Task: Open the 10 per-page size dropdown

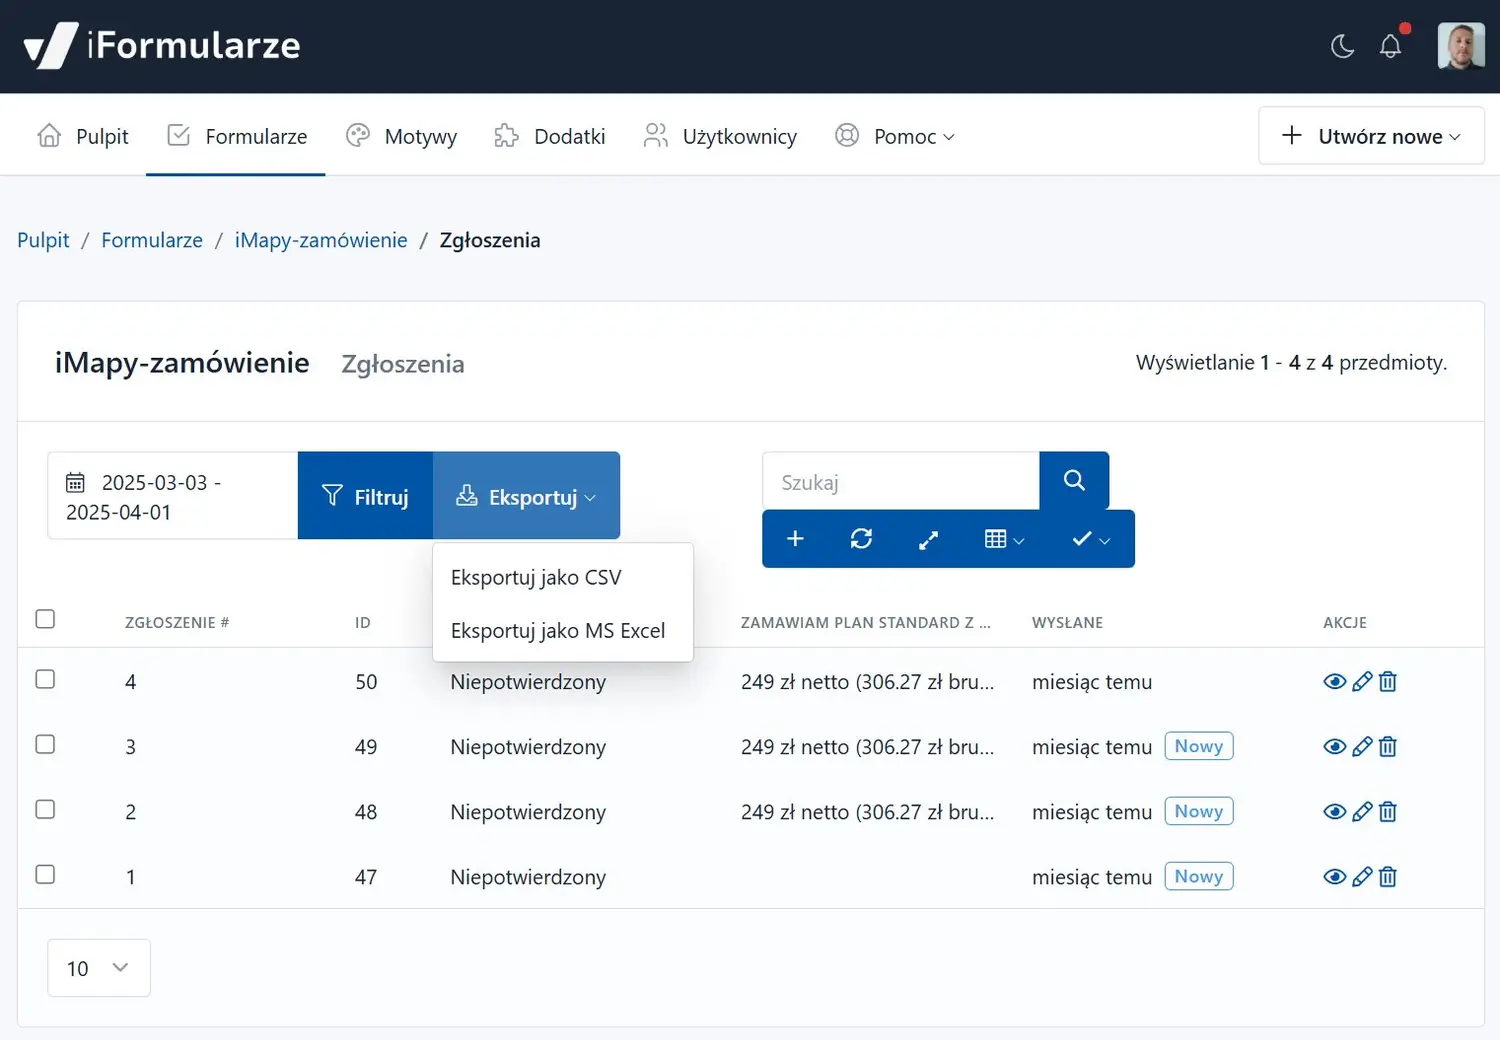Action: point(99,968)
